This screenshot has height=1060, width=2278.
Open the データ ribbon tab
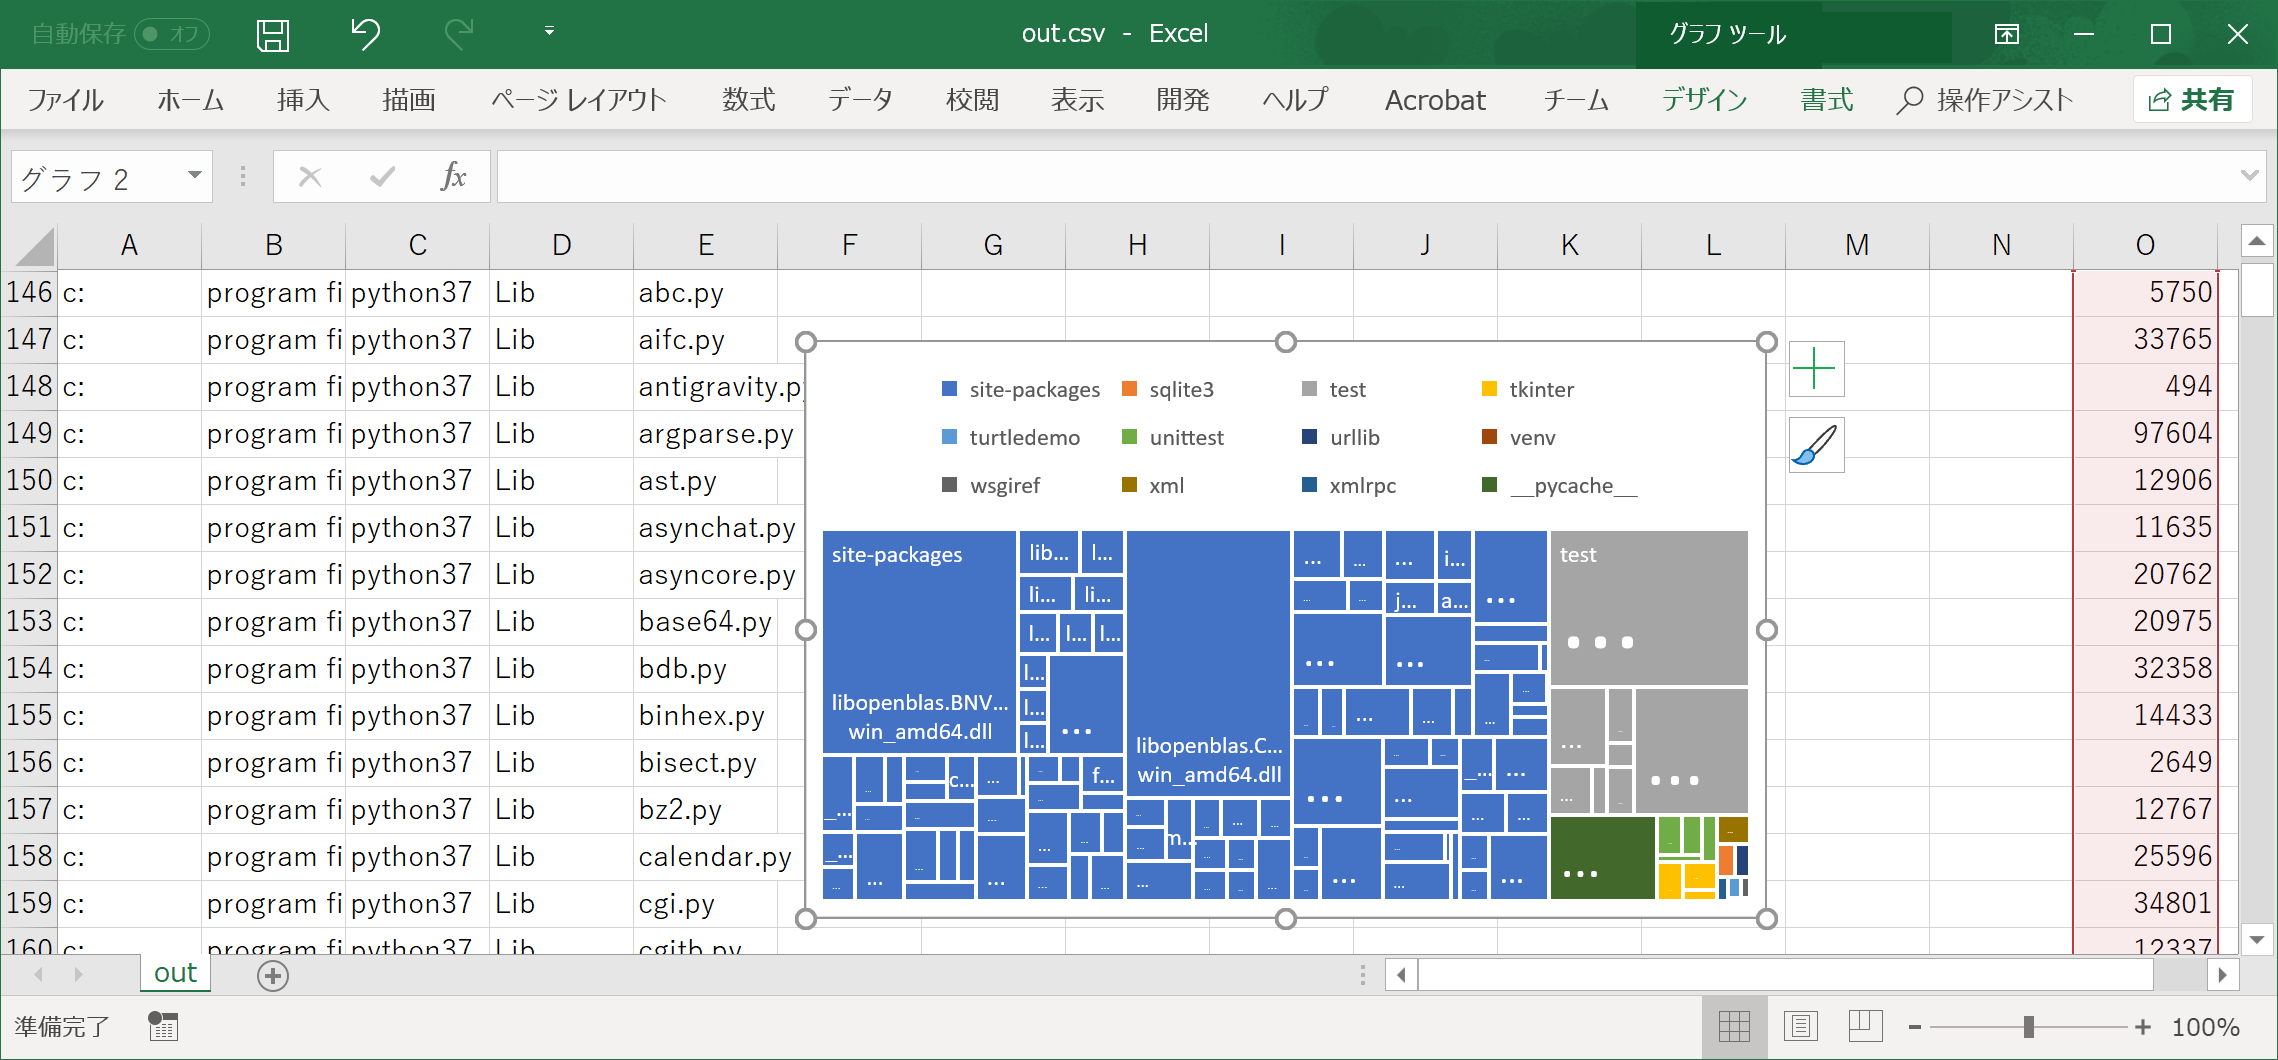click(x=860, y=100)
